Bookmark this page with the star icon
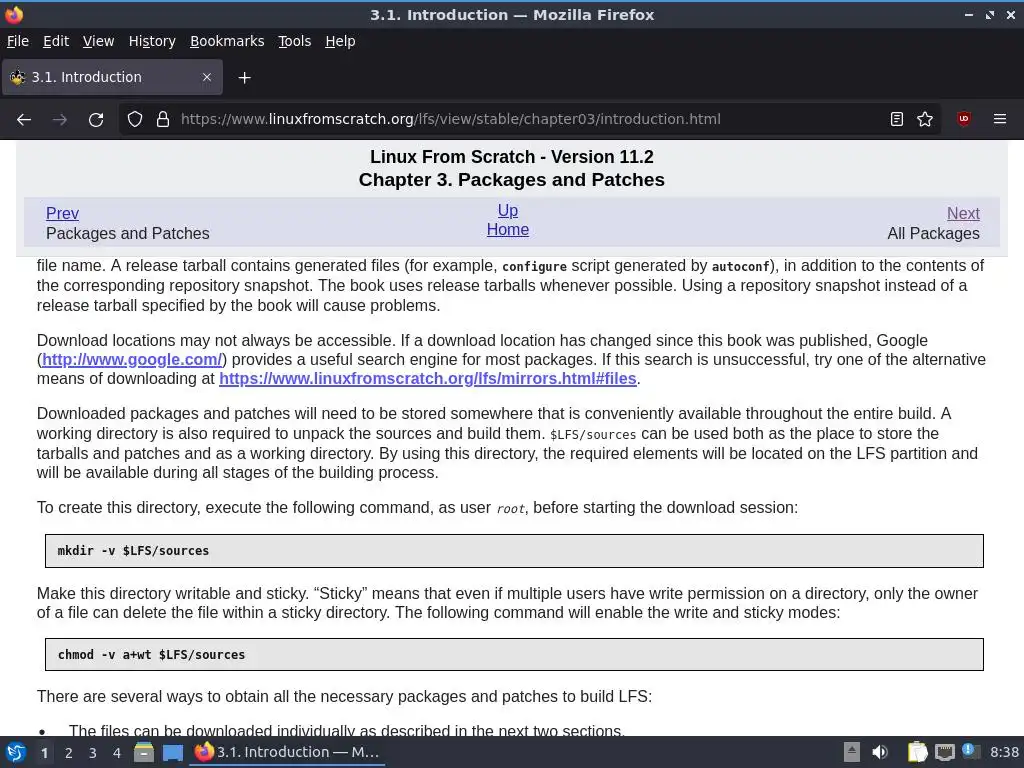Viewport: 1024px width, 768px height. (x=925, y=119)
